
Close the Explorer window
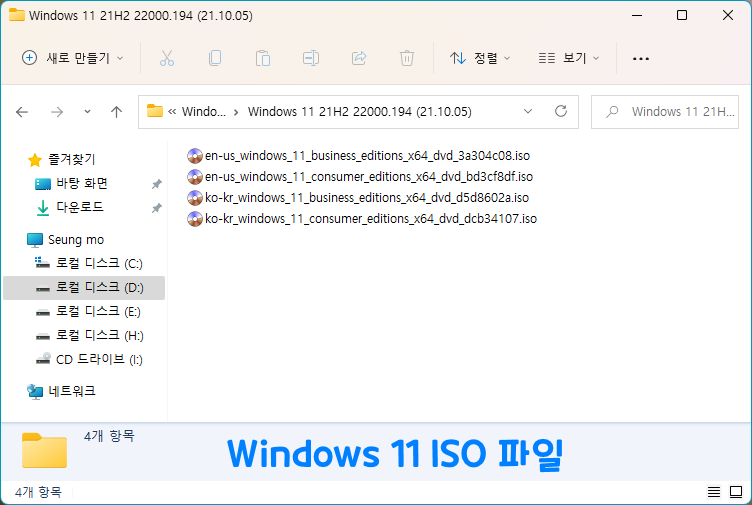point(728,15)
